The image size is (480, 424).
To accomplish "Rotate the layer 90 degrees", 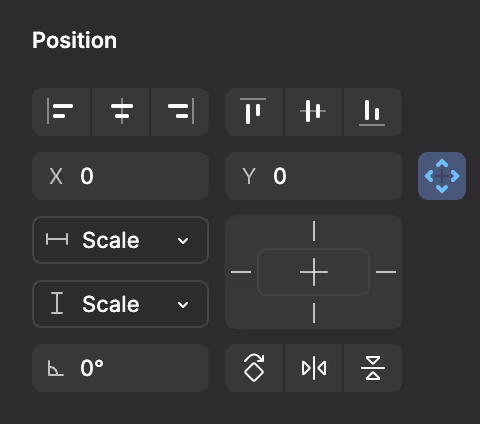I will tap(254, 368).
